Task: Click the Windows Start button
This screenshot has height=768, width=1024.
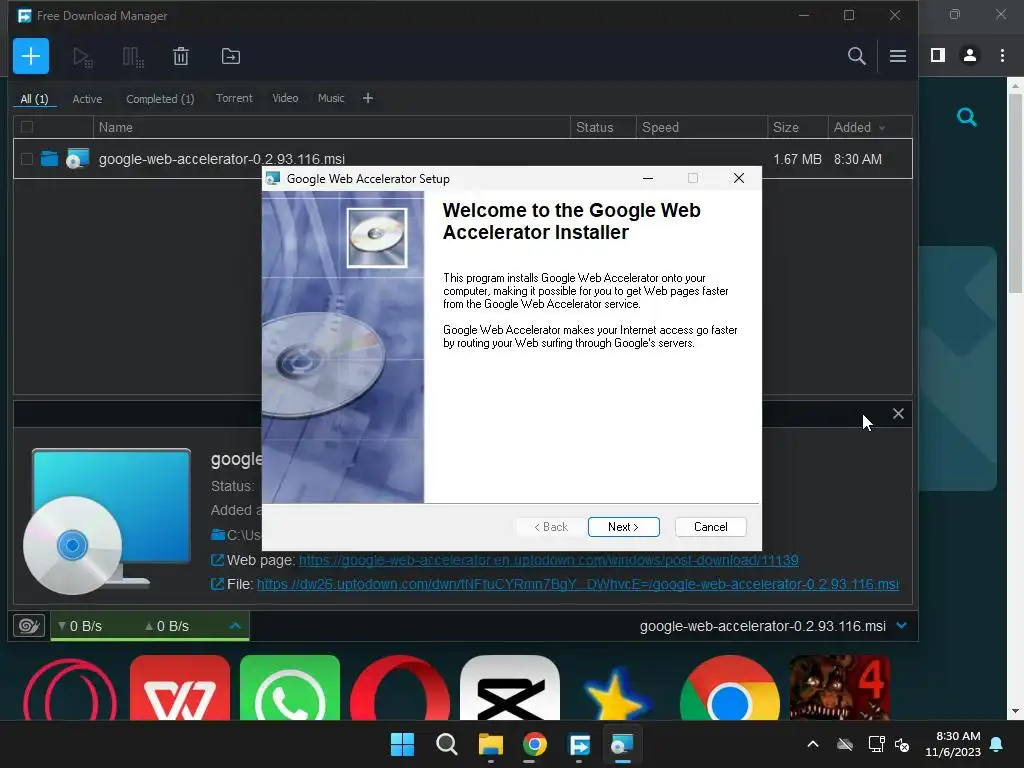Action: click(x=402, y=744)
